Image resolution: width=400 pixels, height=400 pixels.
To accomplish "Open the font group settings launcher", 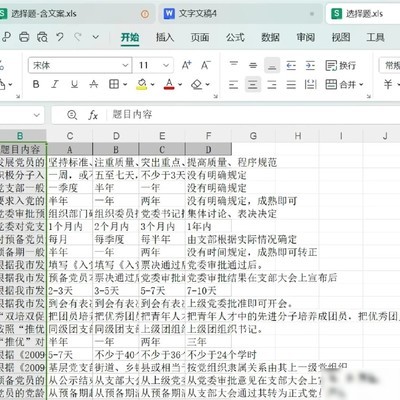I will pos(216,96).
